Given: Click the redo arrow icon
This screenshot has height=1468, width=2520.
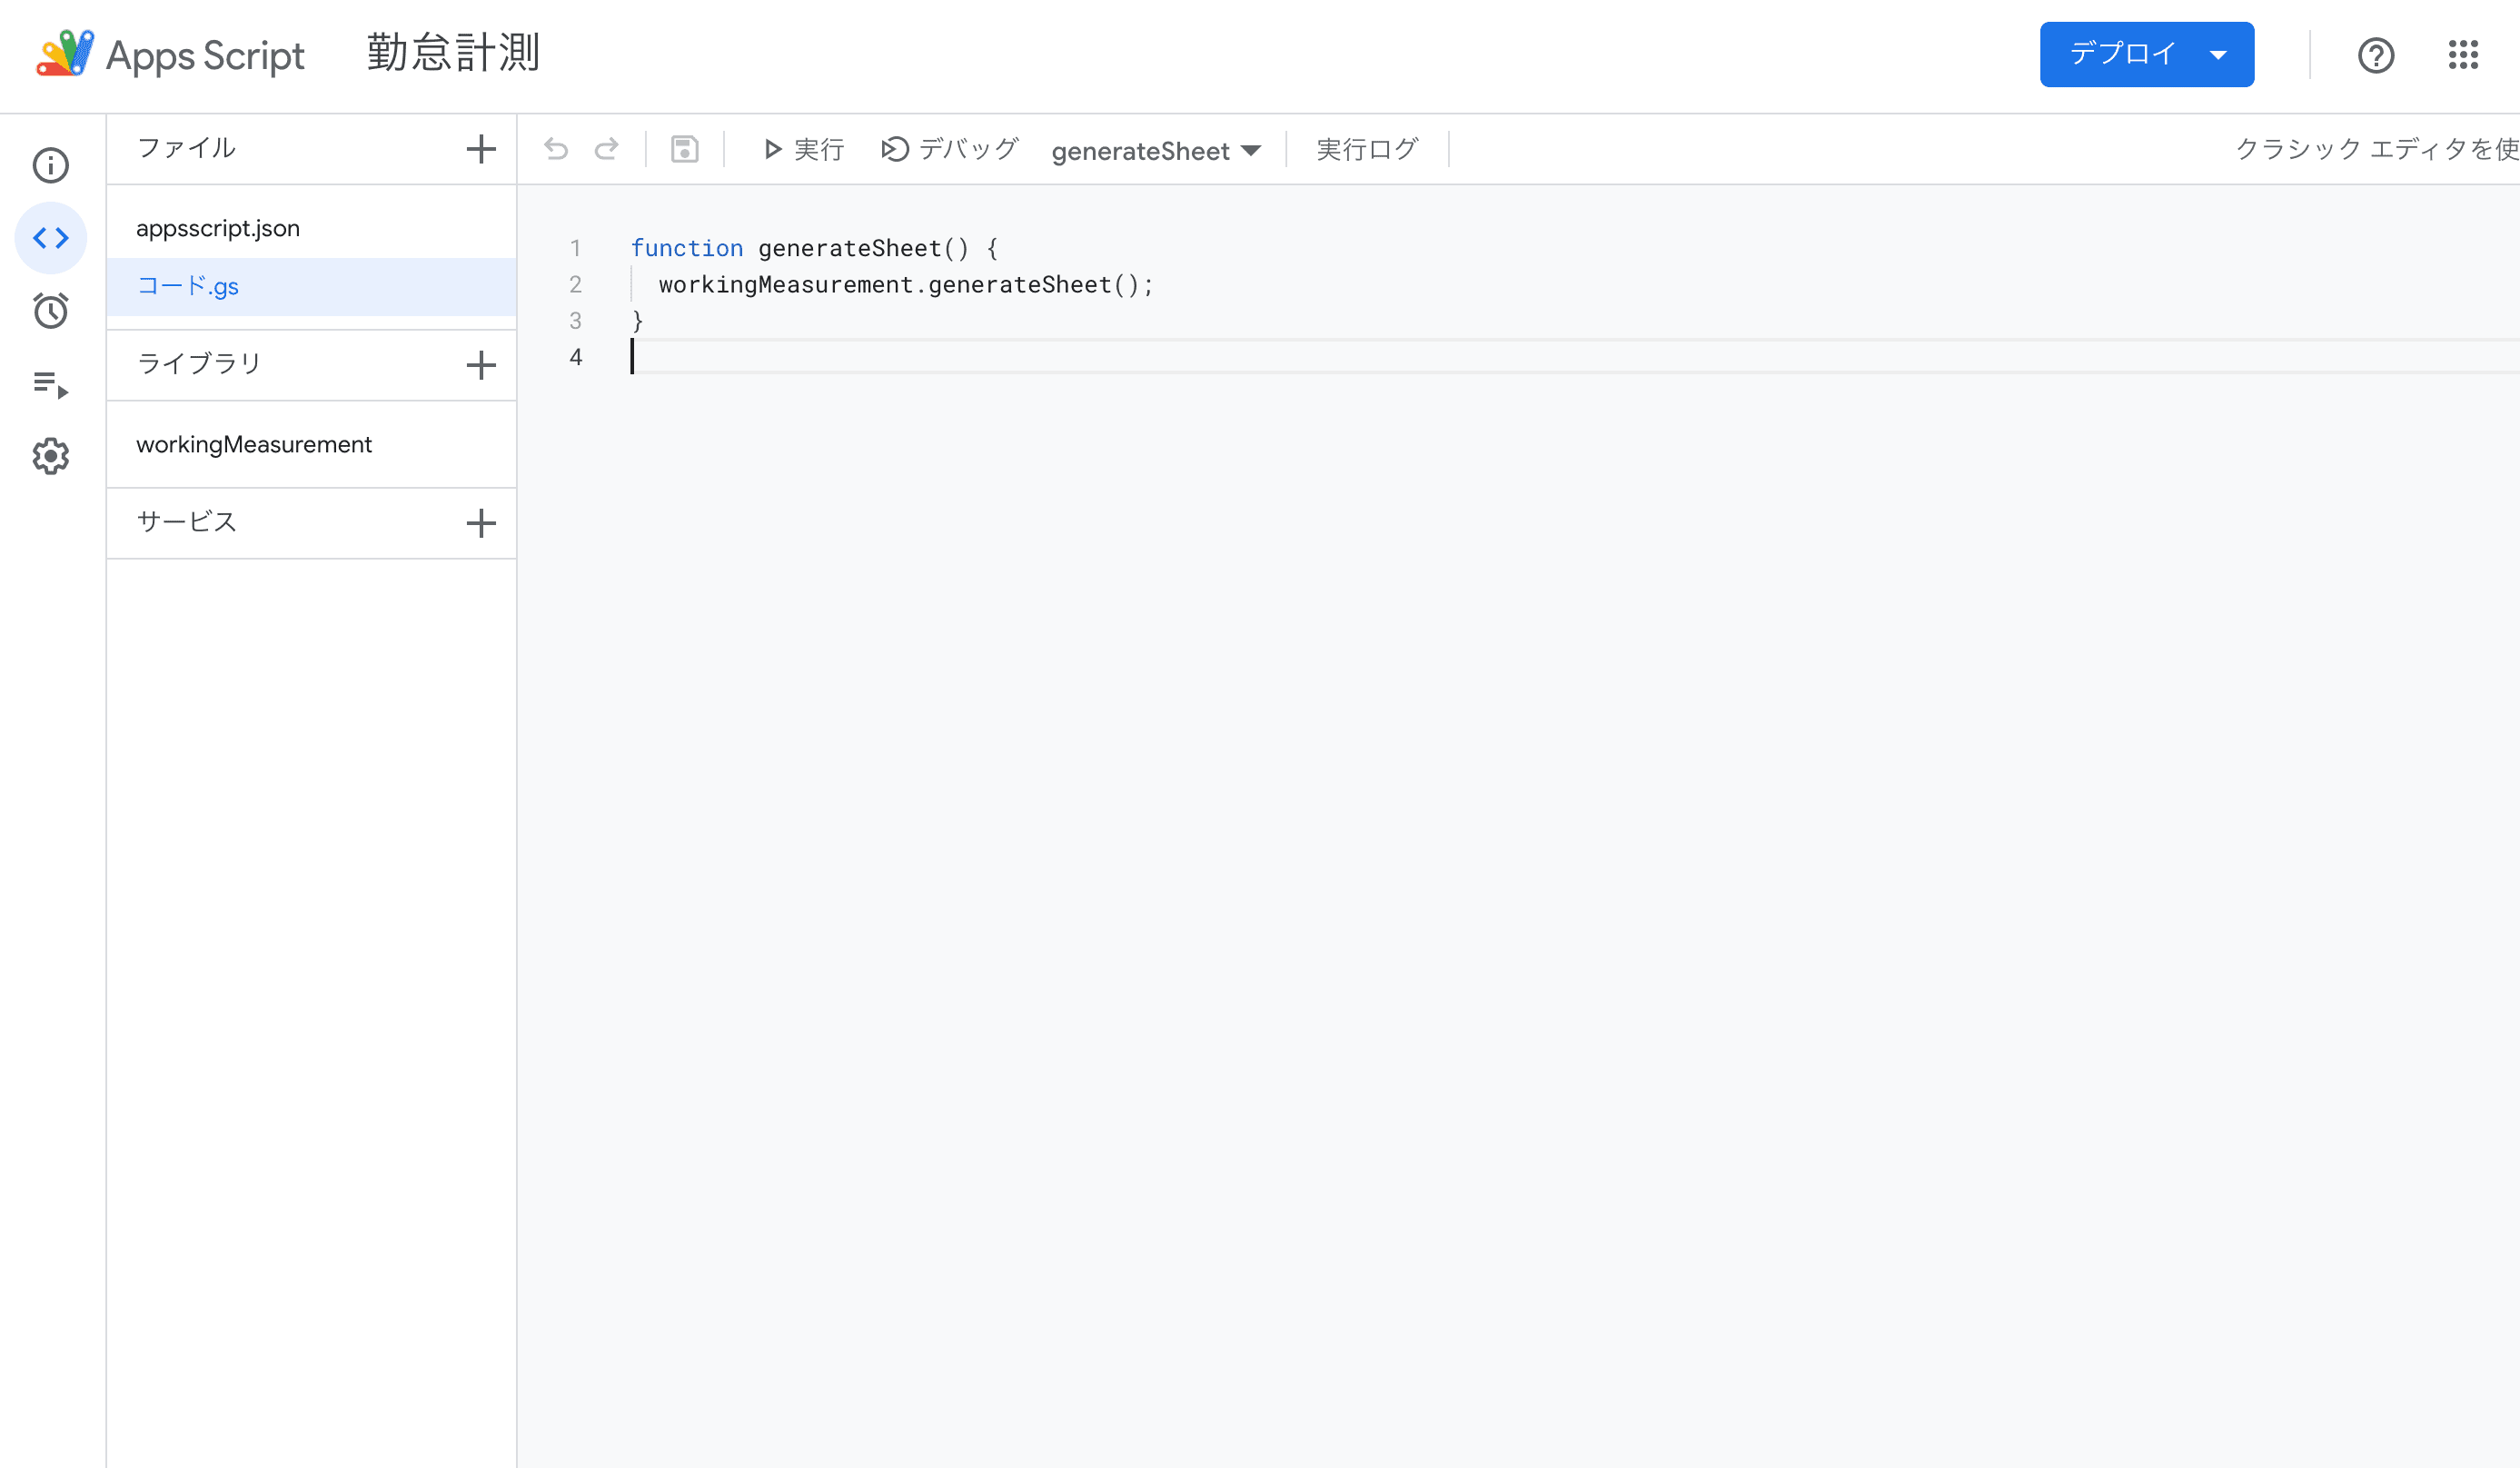Looking at the screenshot, I should tap(606, 149).
